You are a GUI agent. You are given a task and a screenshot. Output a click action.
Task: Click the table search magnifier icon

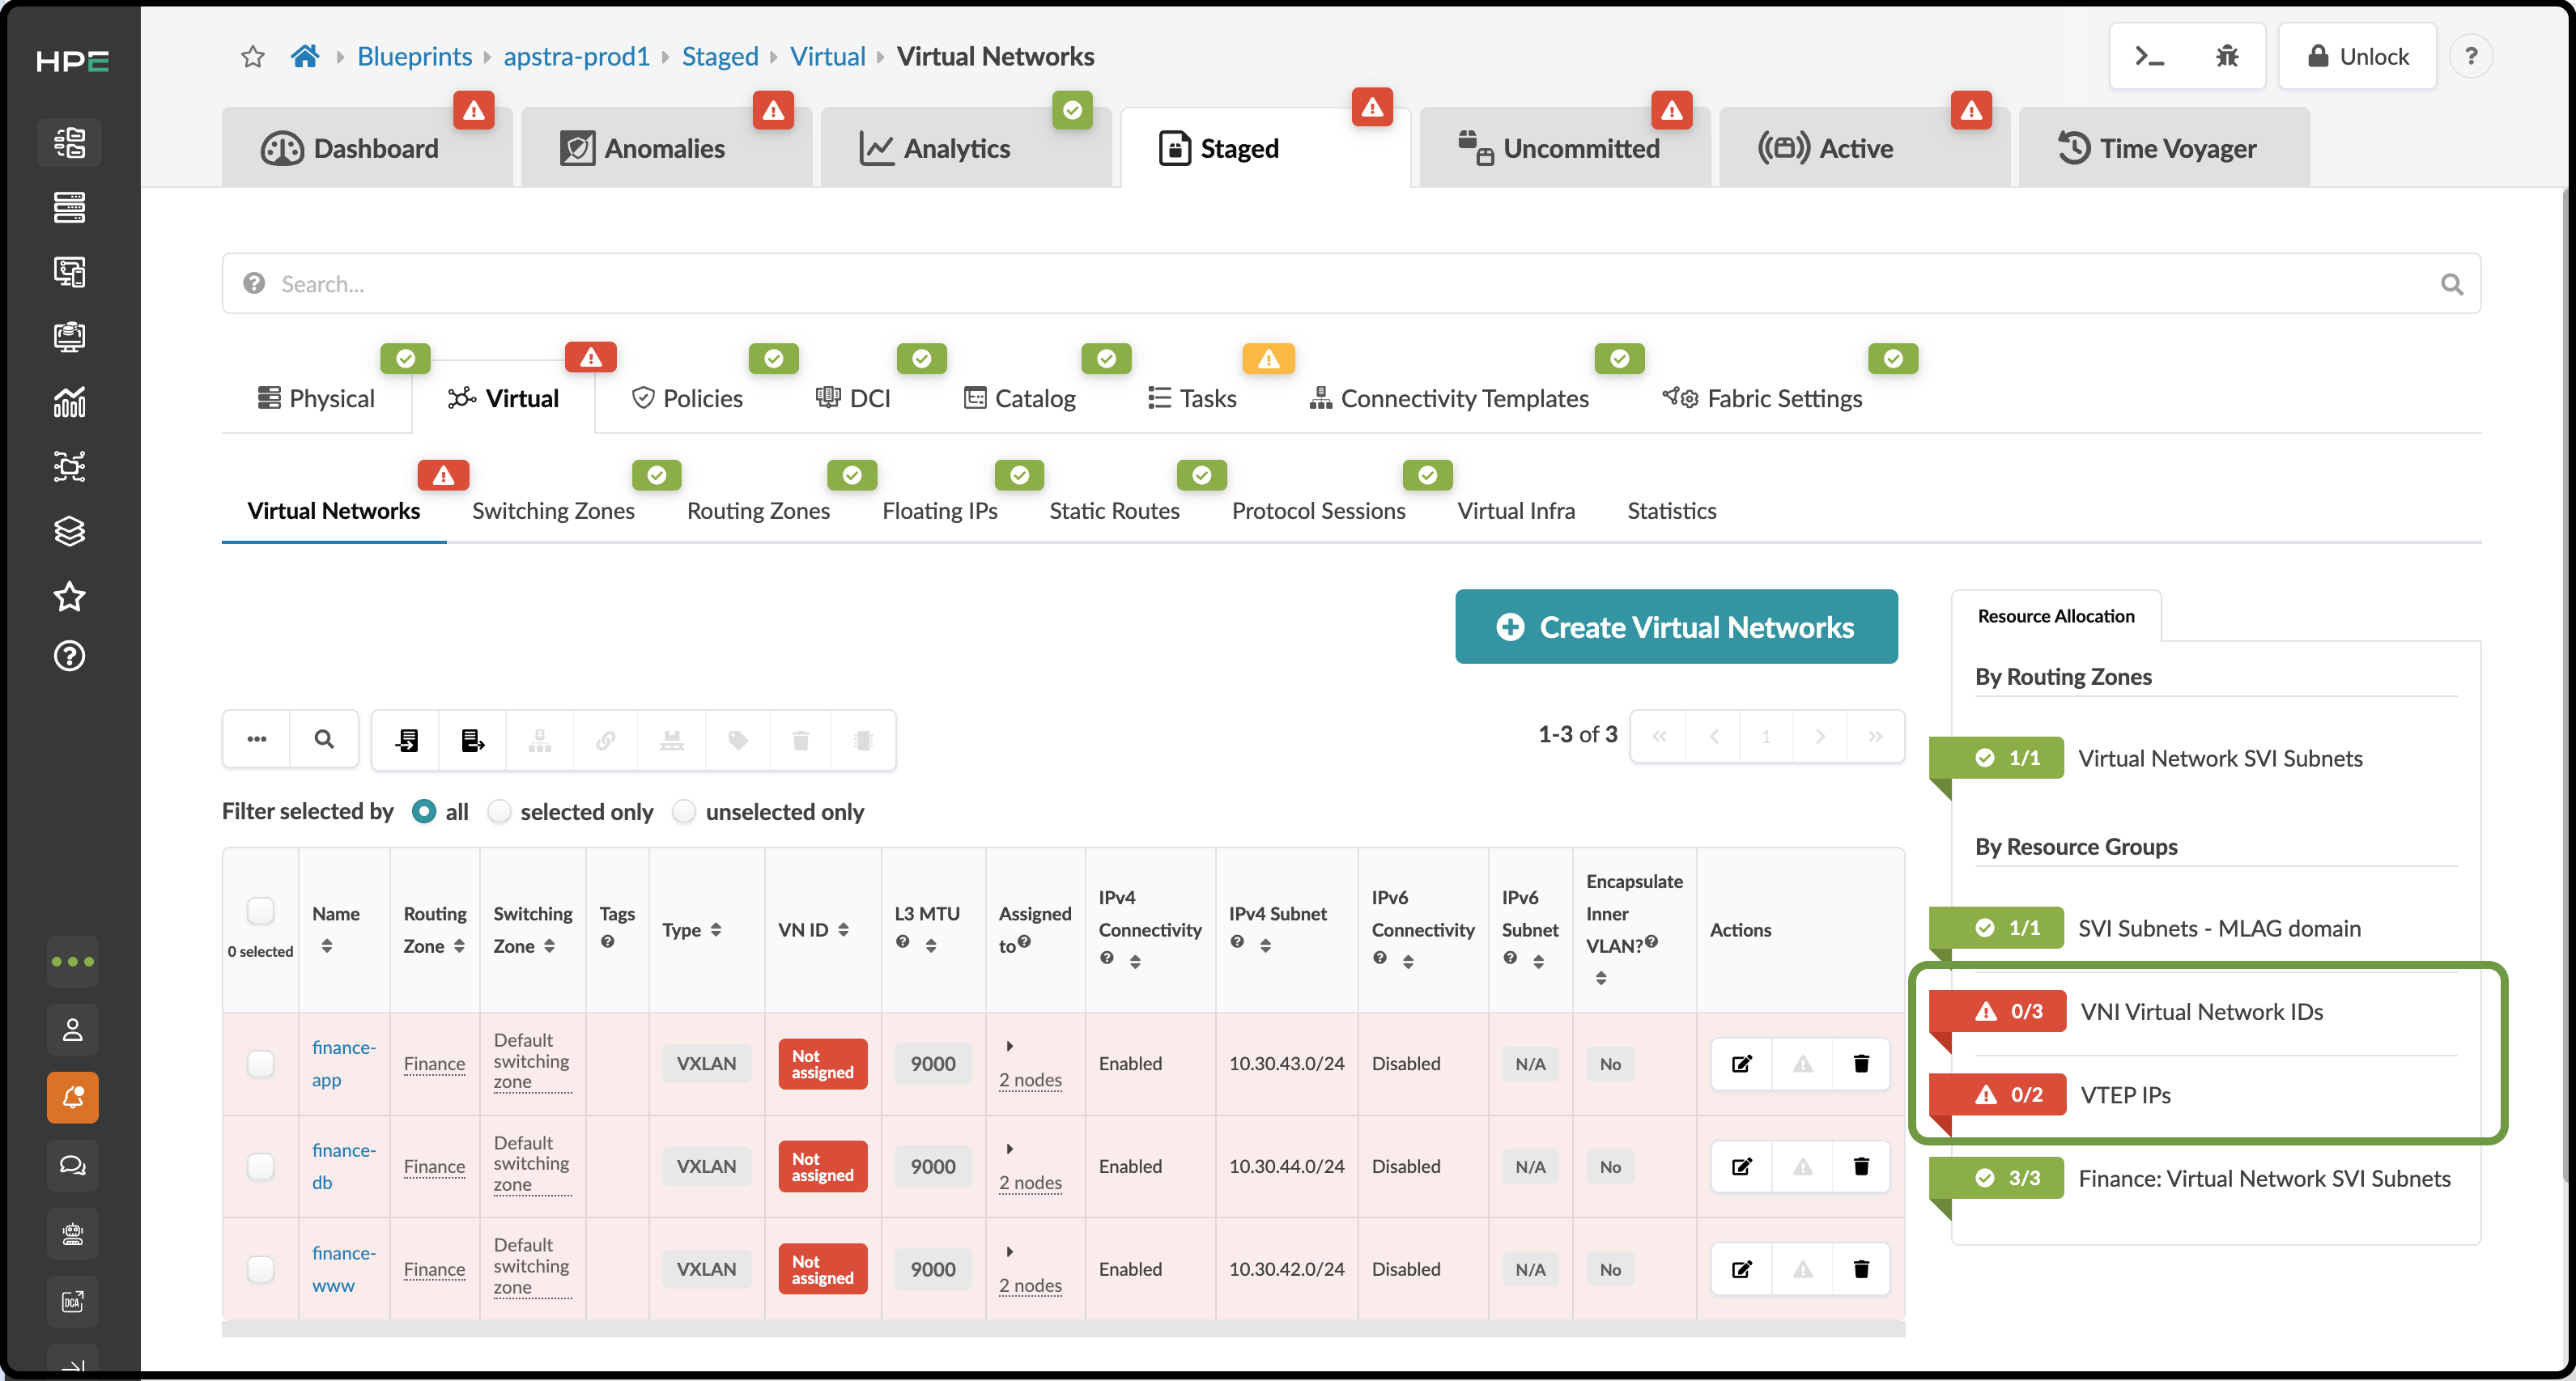[324, 740]
